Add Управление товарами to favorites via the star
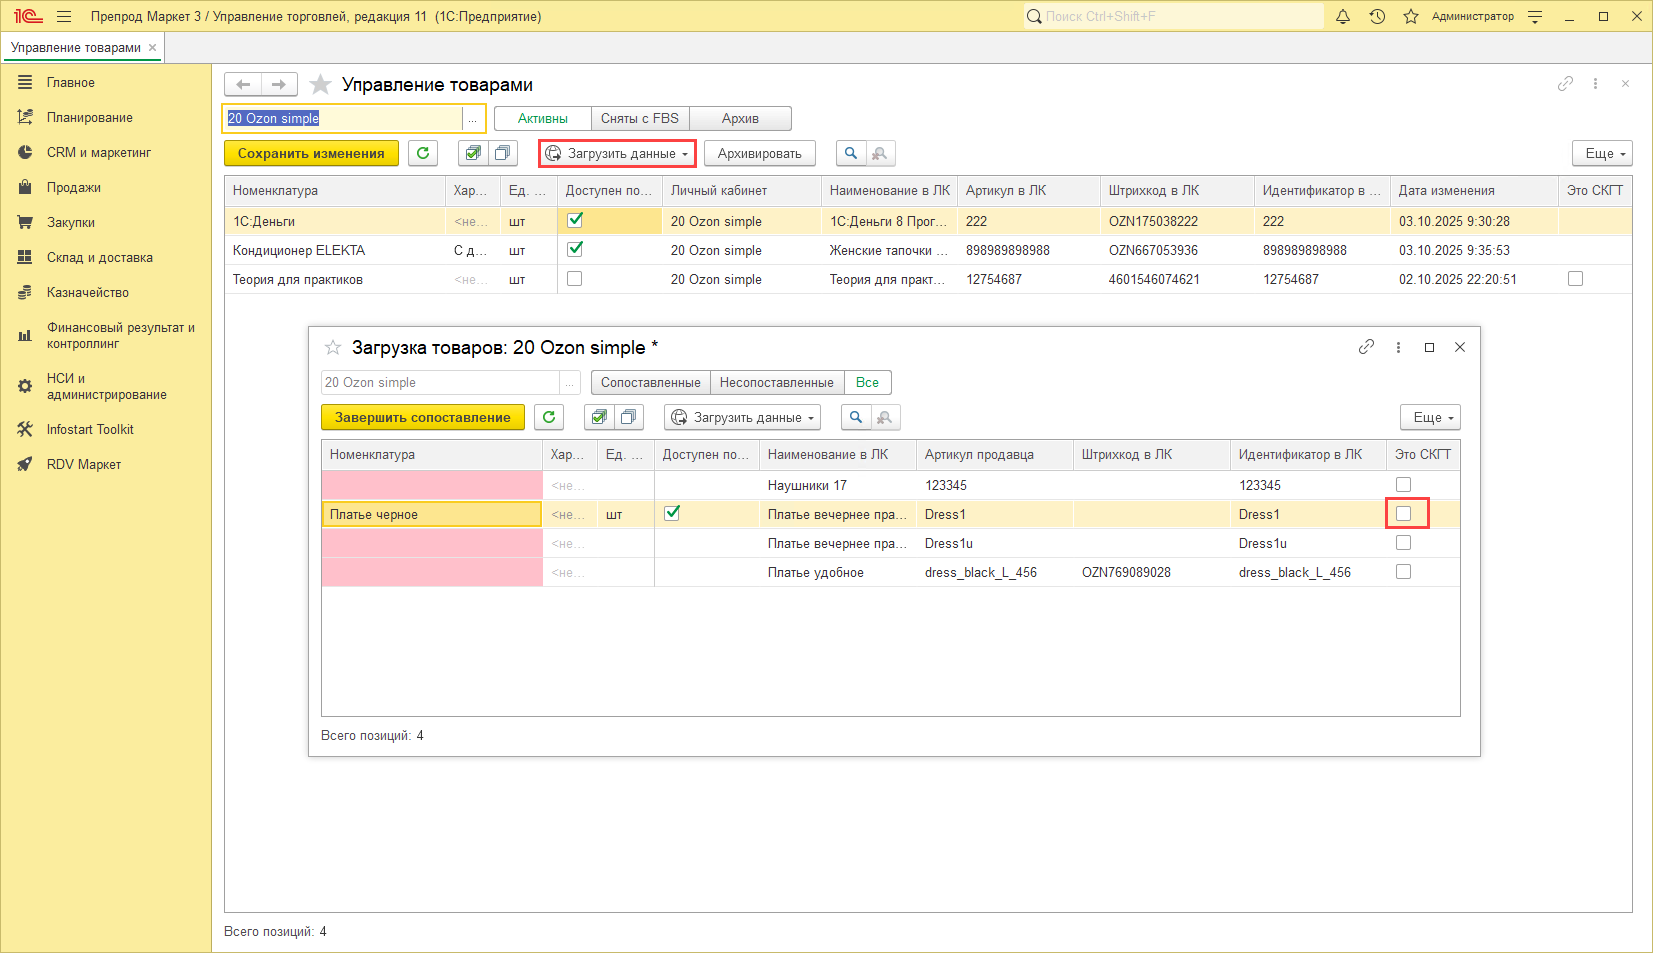The width and height of the screenshot is (1653, 953). (320, 85)
